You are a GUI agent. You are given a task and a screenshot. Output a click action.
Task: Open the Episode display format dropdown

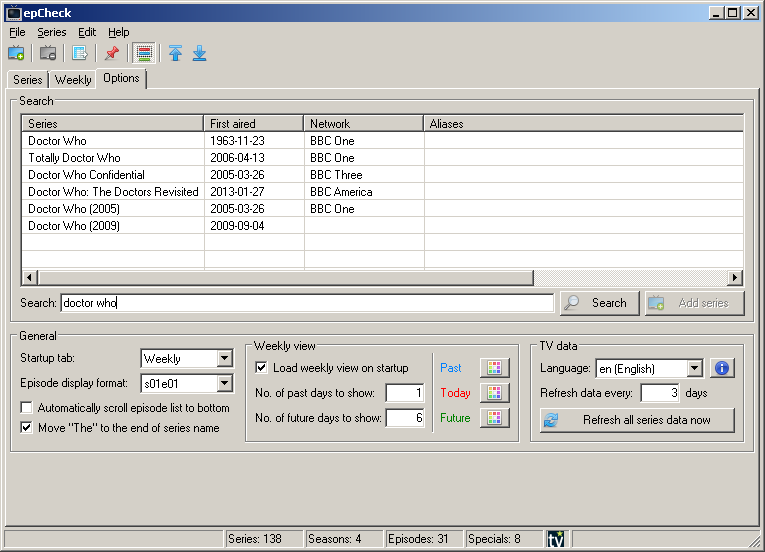(x=224, y=384)
